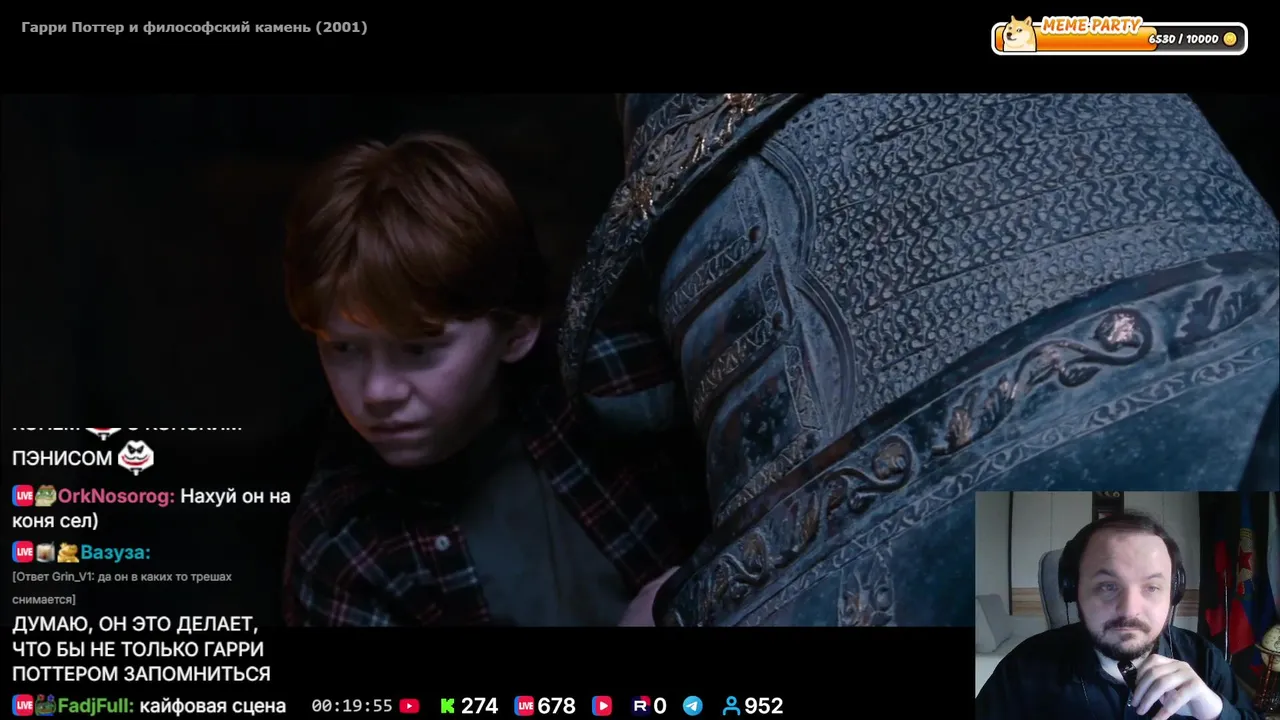
Task: Click the Doge icon in Meme Party bar
Action: coord(1019,34)
